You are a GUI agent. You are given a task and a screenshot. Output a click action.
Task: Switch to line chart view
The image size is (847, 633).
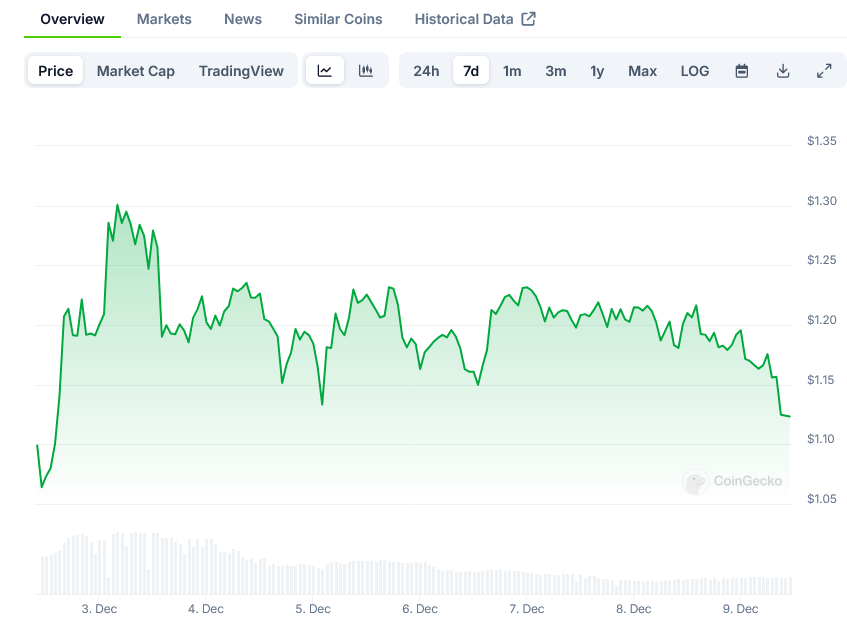click(325, 71)
